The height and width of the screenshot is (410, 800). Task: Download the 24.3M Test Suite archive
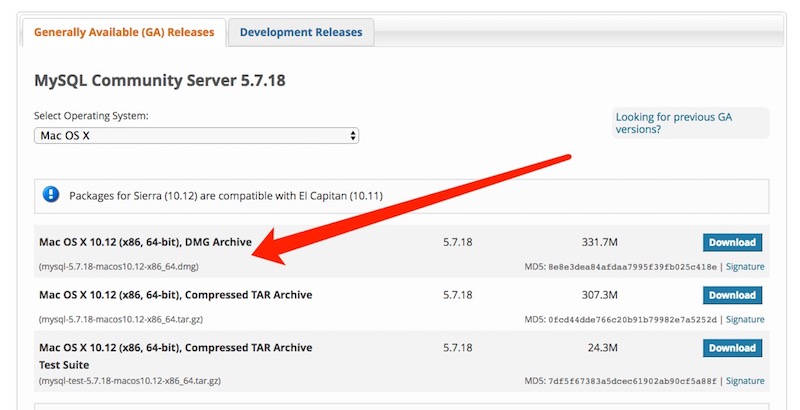[732, 348]
